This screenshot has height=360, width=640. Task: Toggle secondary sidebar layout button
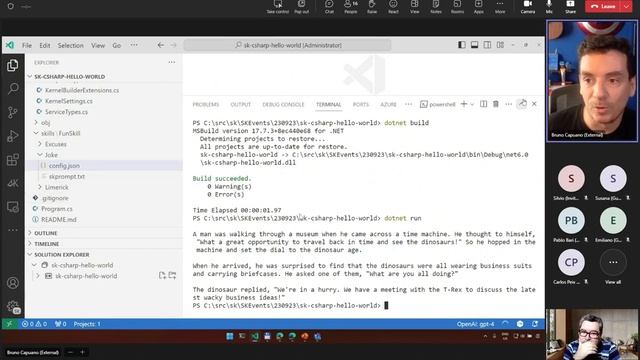(487, 45)
